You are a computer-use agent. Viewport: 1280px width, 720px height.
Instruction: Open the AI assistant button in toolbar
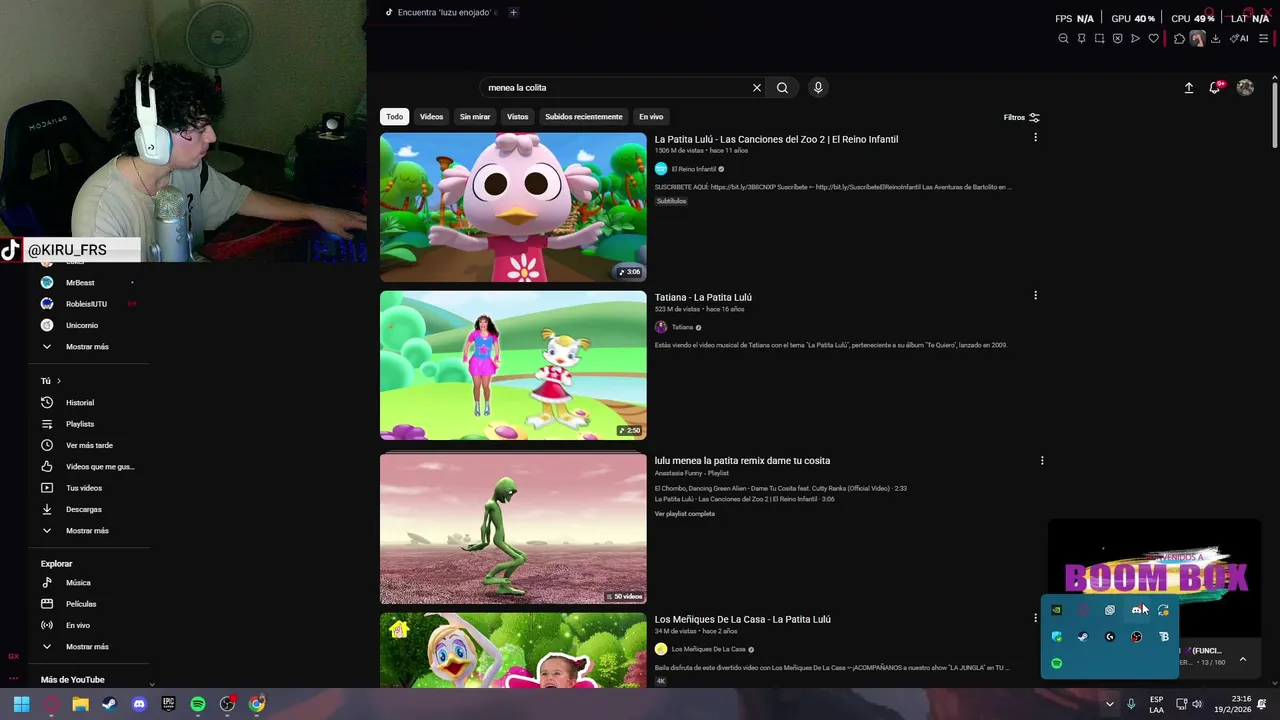(x=1239, y=39)
